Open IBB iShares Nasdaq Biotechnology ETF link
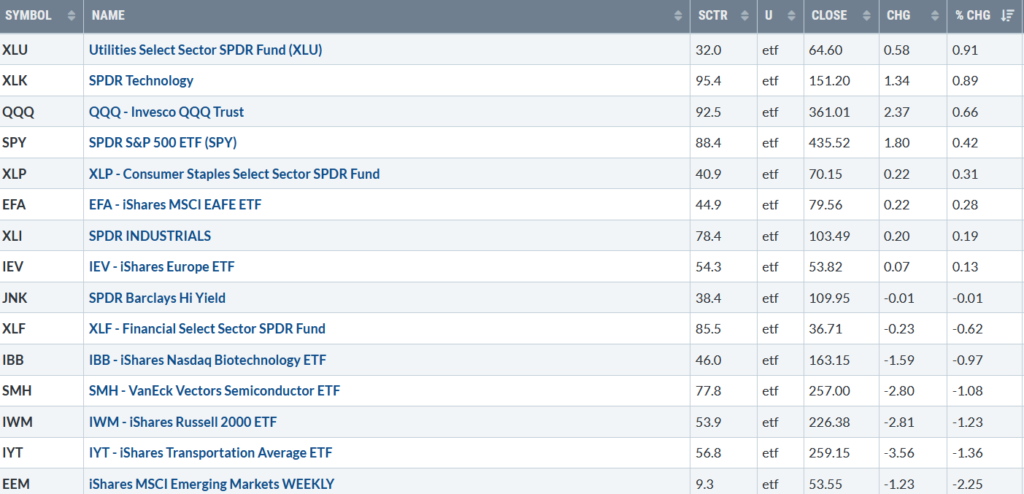The image size is (1024, 494). 208,360
